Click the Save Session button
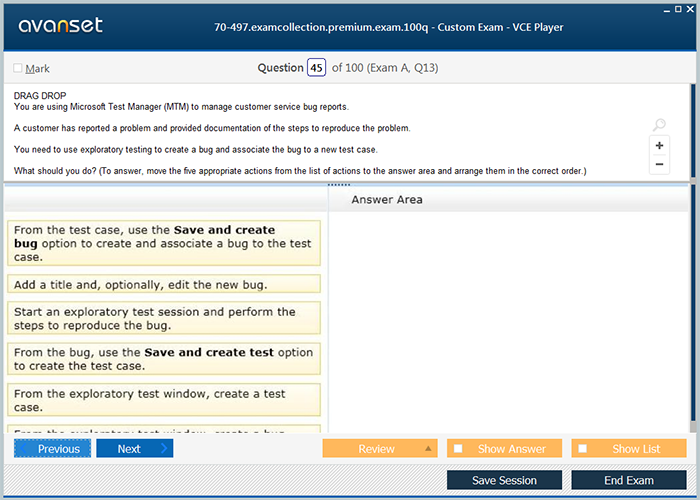 [x=504, y=480]
